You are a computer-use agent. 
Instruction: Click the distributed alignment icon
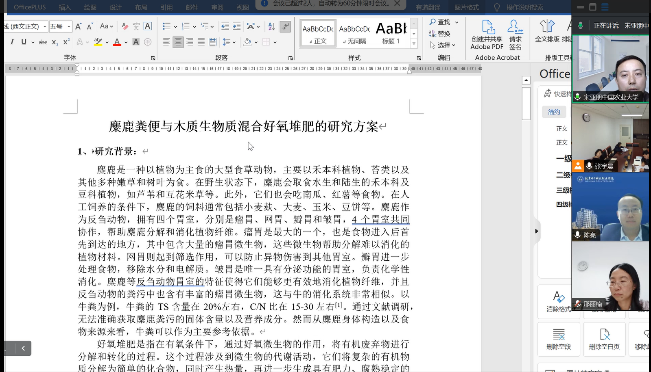tap(213, 42)
